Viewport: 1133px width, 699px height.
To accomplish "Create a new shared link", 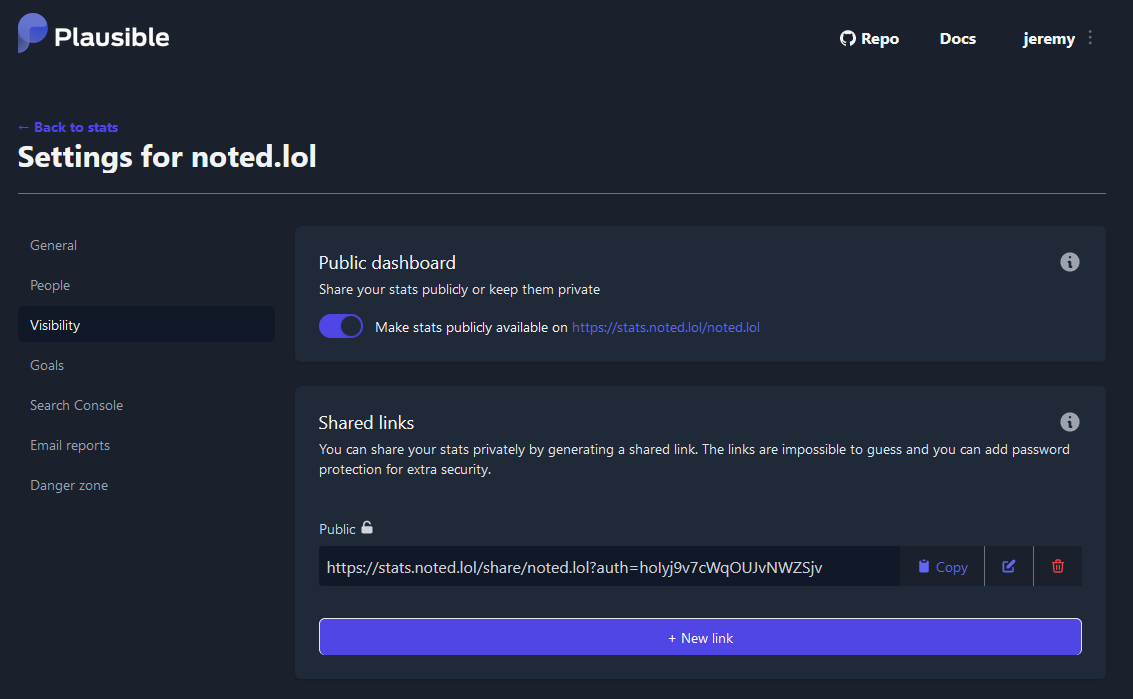I will tap(700, 637).
